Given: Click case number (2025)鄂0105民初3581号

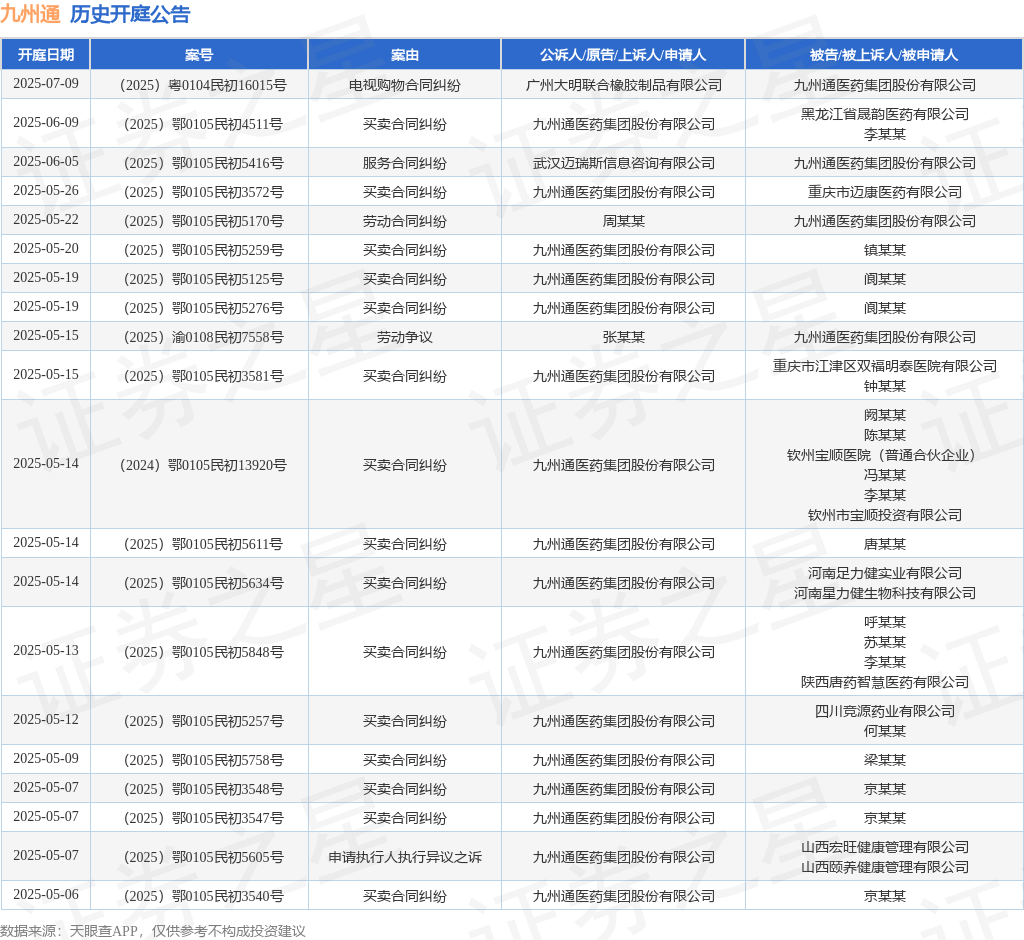Looking at the screenshot, I should [199, 376].
